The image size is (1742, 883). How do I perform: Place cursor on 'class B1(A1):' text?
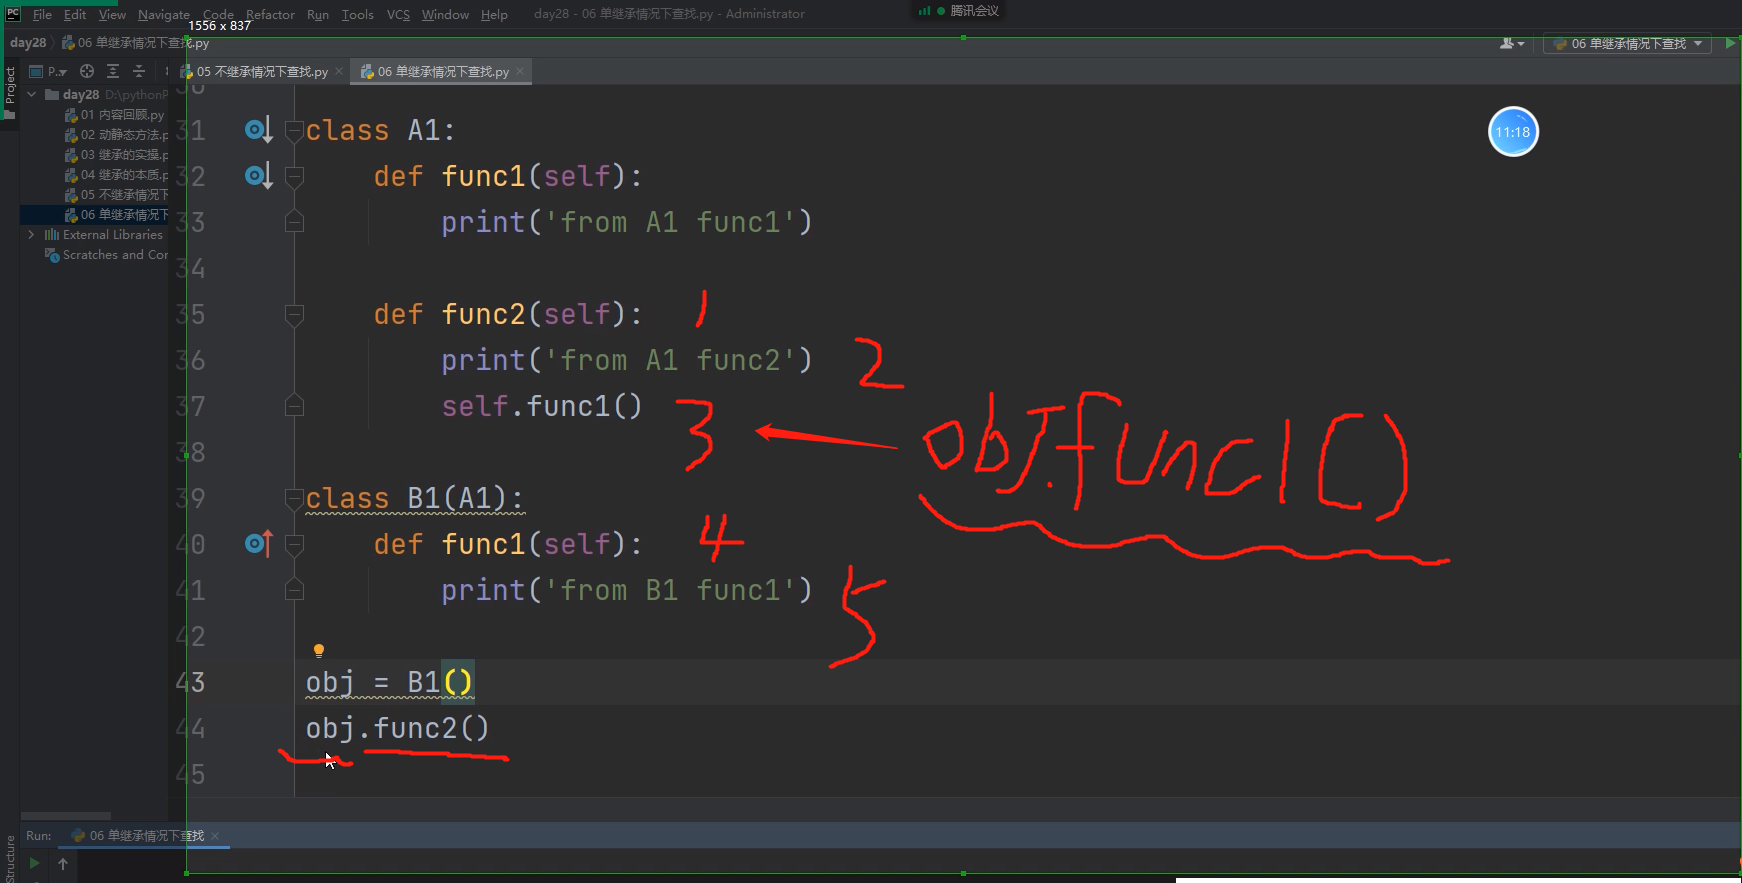tap(415, 498)
